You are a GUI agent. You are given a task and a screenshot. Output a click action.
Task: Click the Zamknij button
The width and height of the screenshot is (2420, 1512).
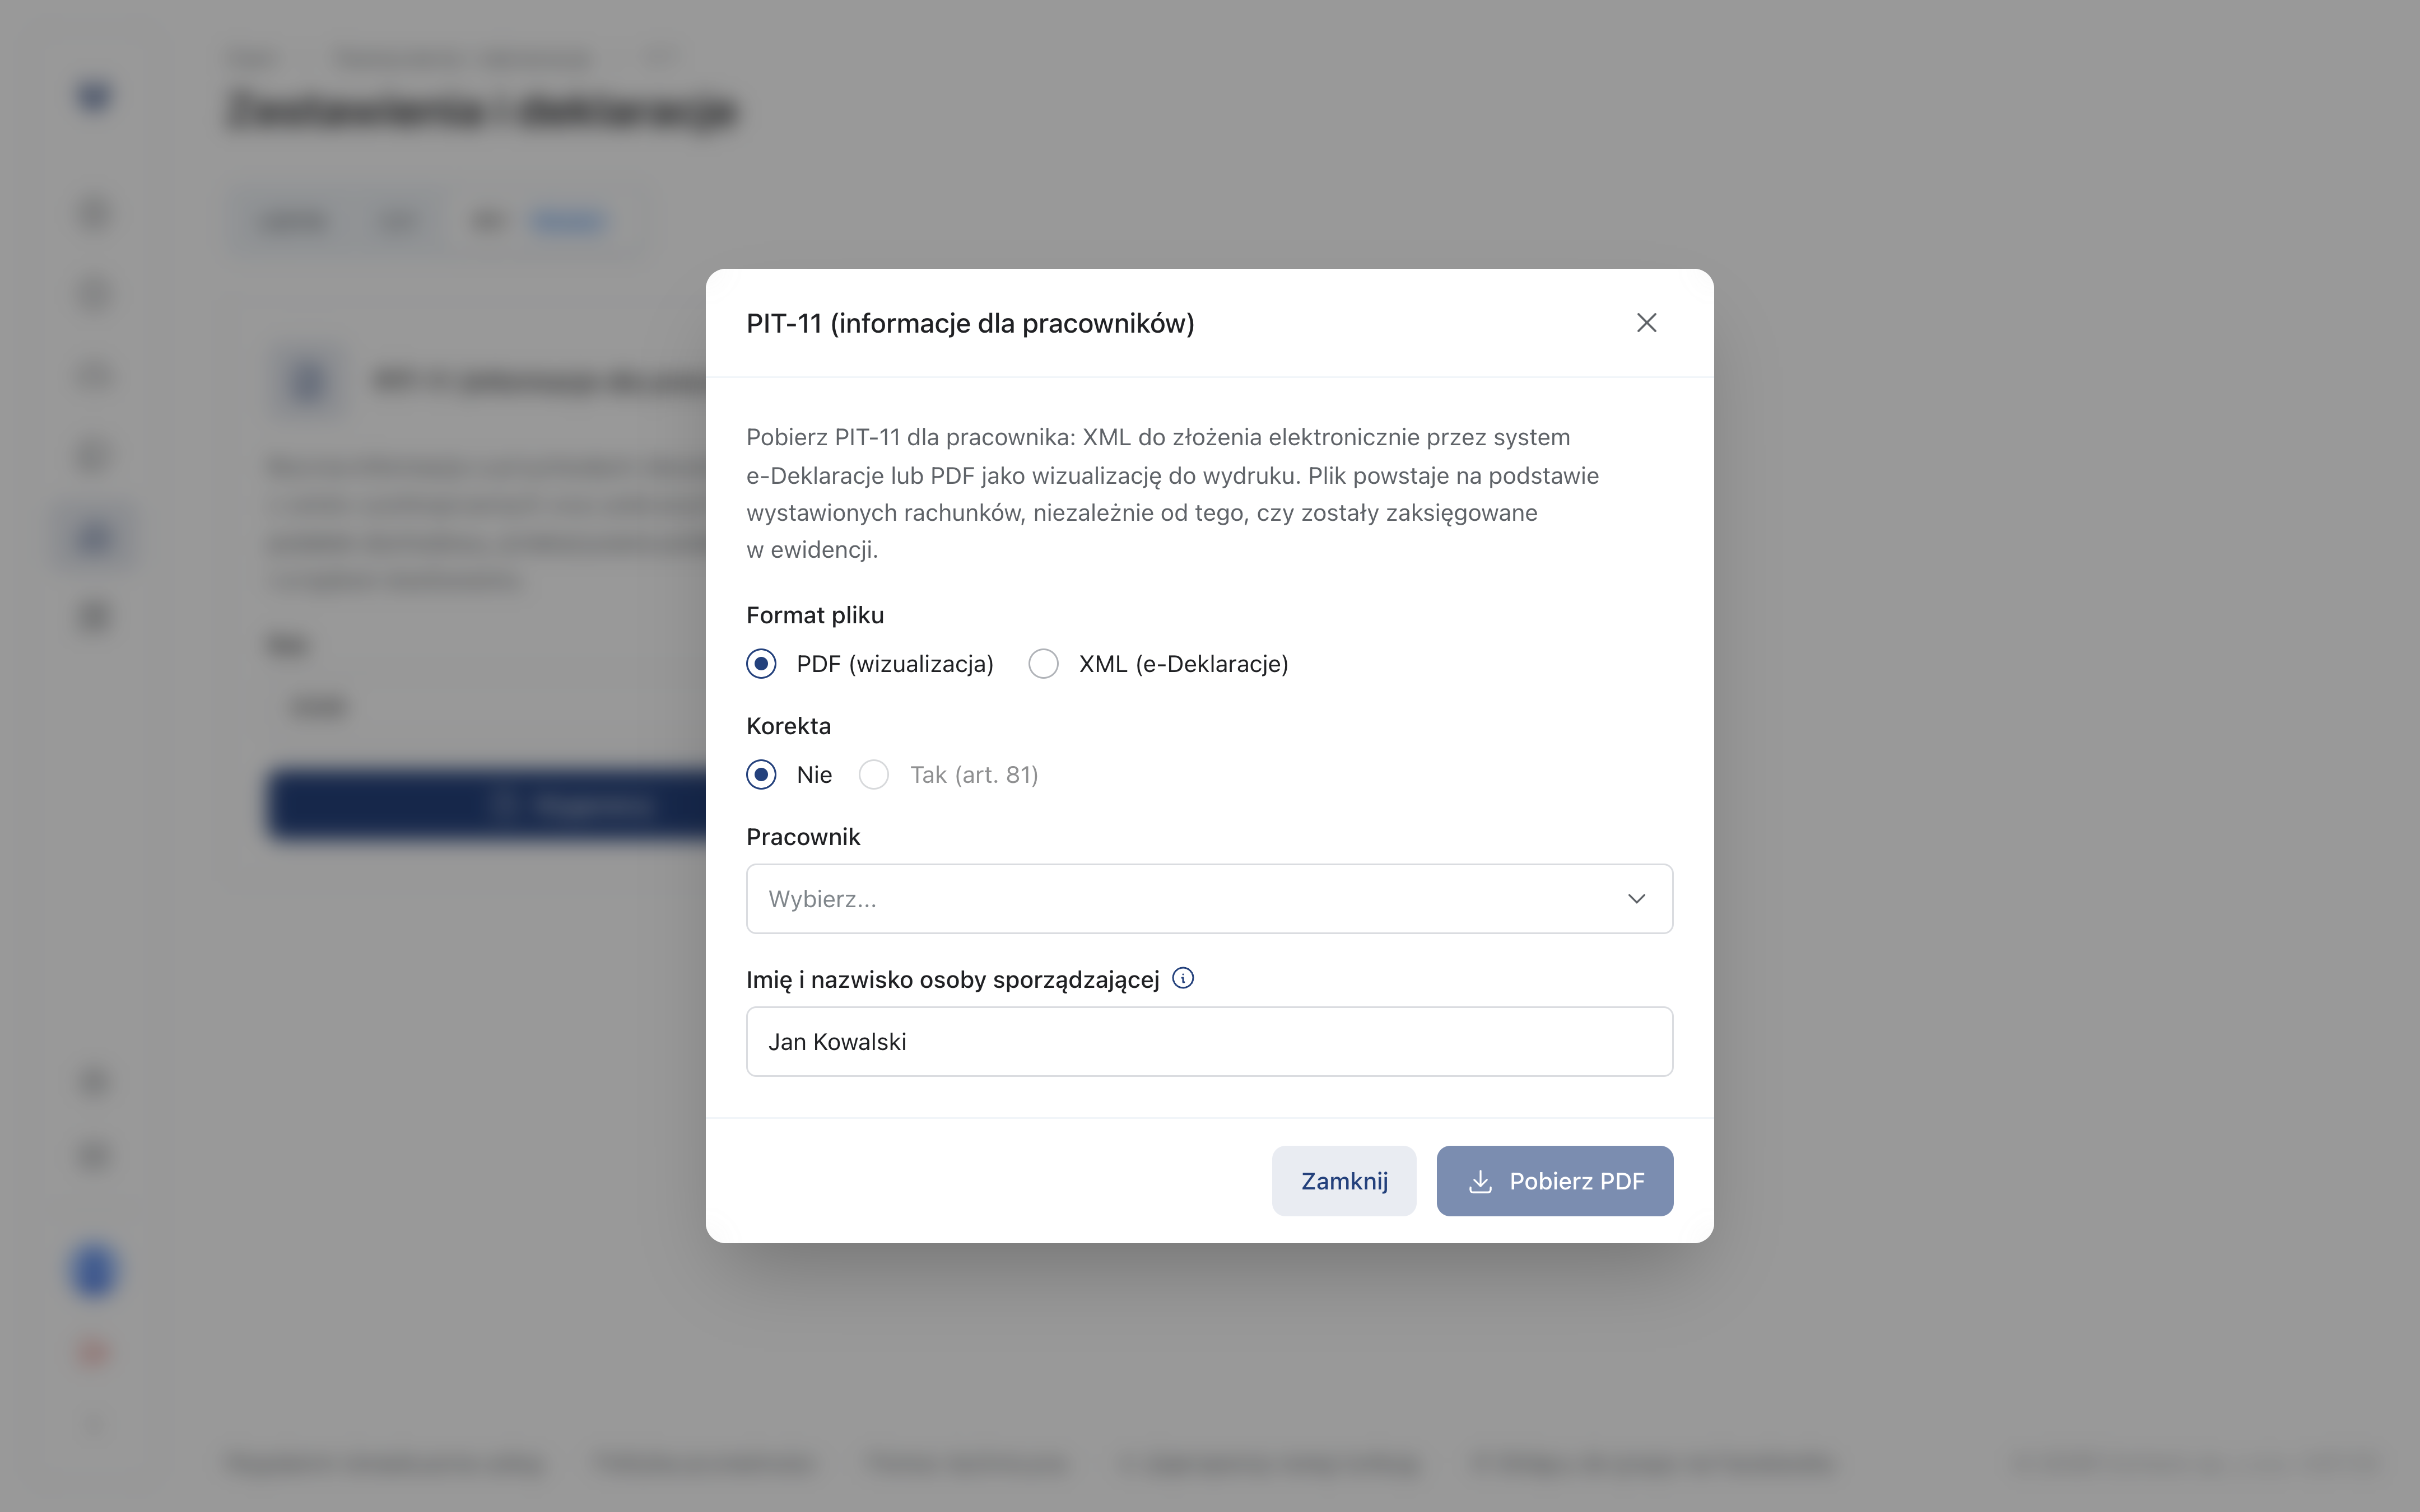click(1343, 1181)
